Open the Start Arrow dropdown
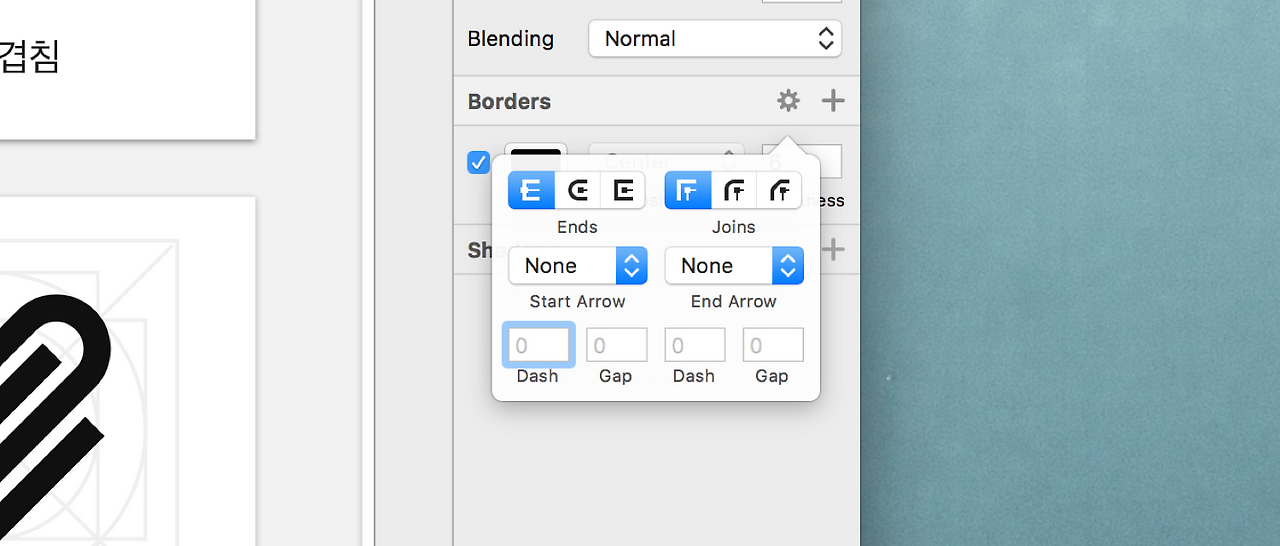This screenshot has width=1280, height=546. pyautogui.click(x=578, y=266)
